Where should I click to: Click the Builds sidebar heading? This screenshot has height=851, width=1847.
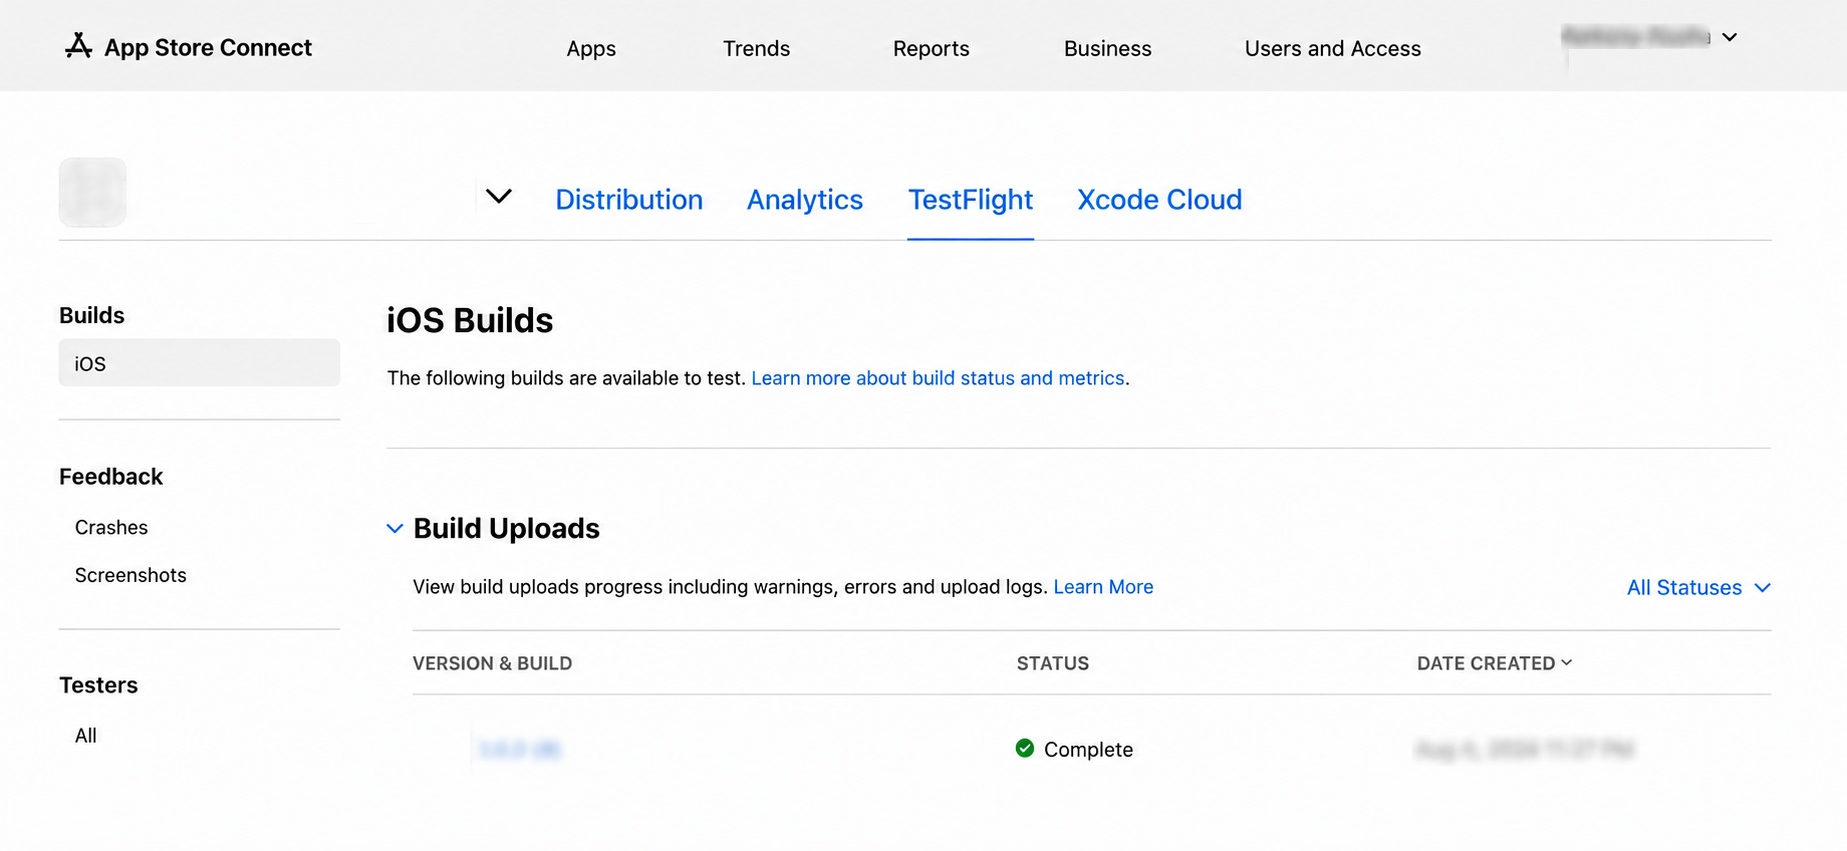(91, 315)
